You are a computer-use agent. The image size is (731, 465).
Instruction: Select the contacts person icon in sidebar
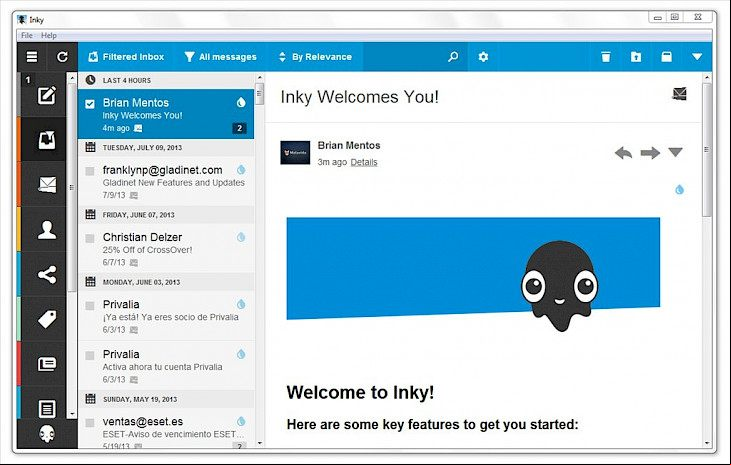[47, 230]
